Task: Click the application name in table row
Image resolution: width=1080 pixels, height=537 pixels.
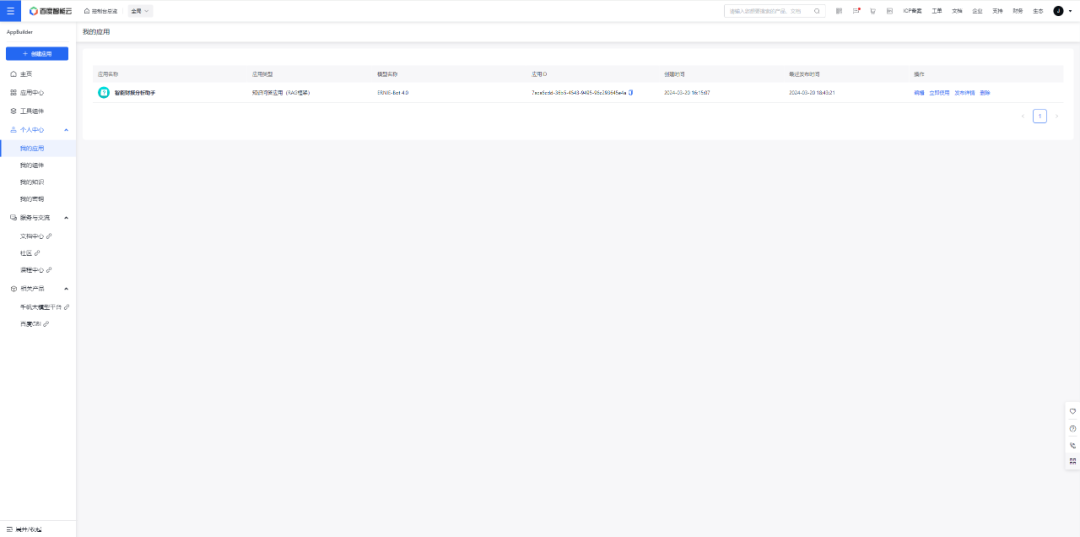Action: (134, 92)
